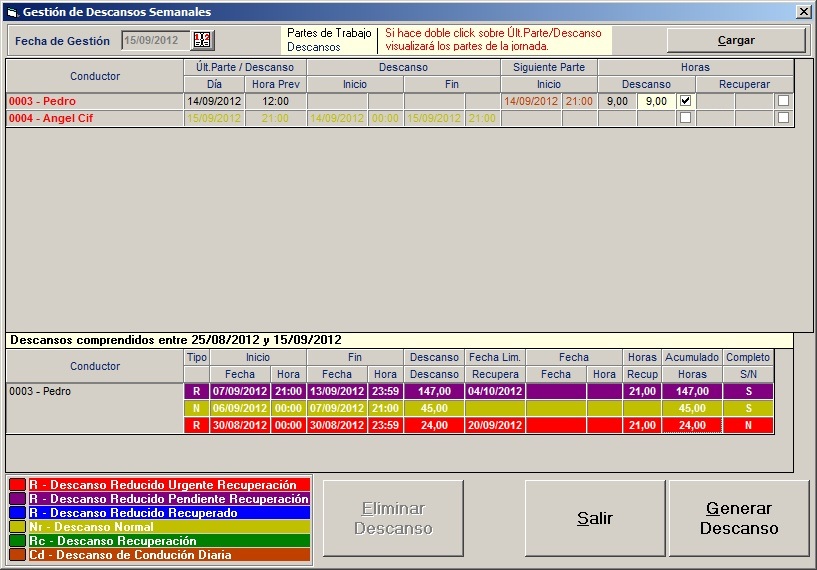Click the Cd - Descanso de Condución Diaria label
Viewport: 817px width, 570px height.
(x=169, y=555)
